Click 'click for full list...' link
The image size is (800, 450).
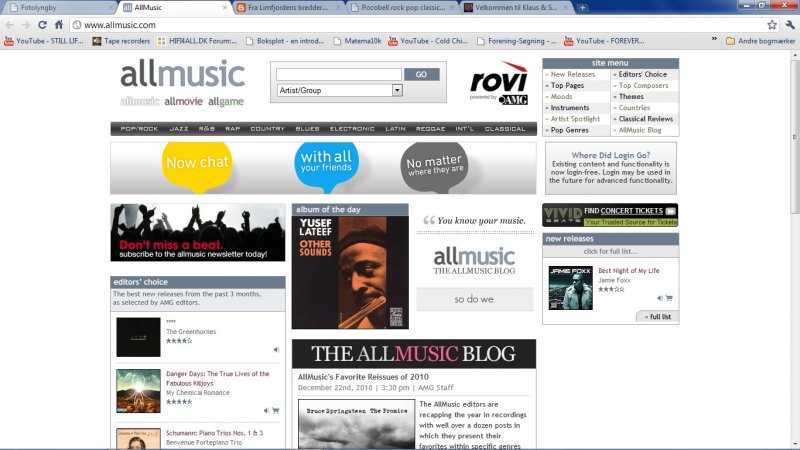coord(610,252)
